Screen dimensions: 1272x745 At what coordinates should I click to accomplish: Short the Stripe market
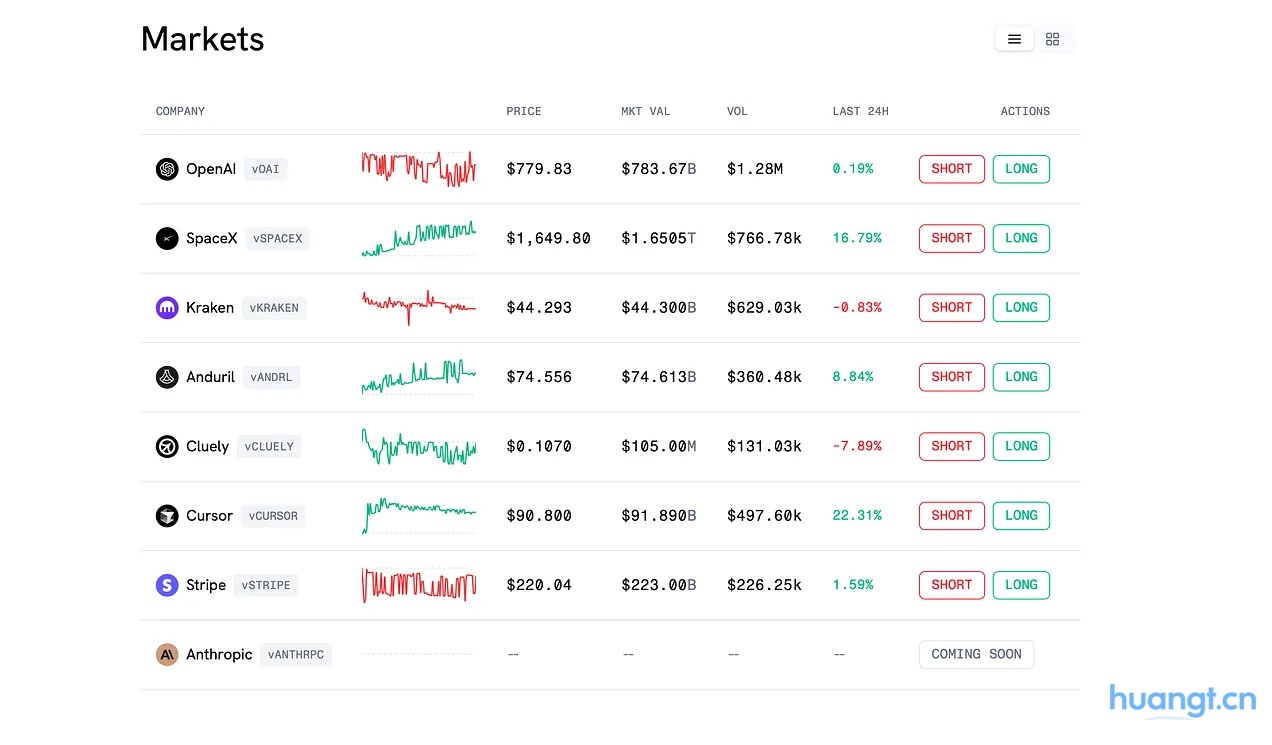[951, 585]
